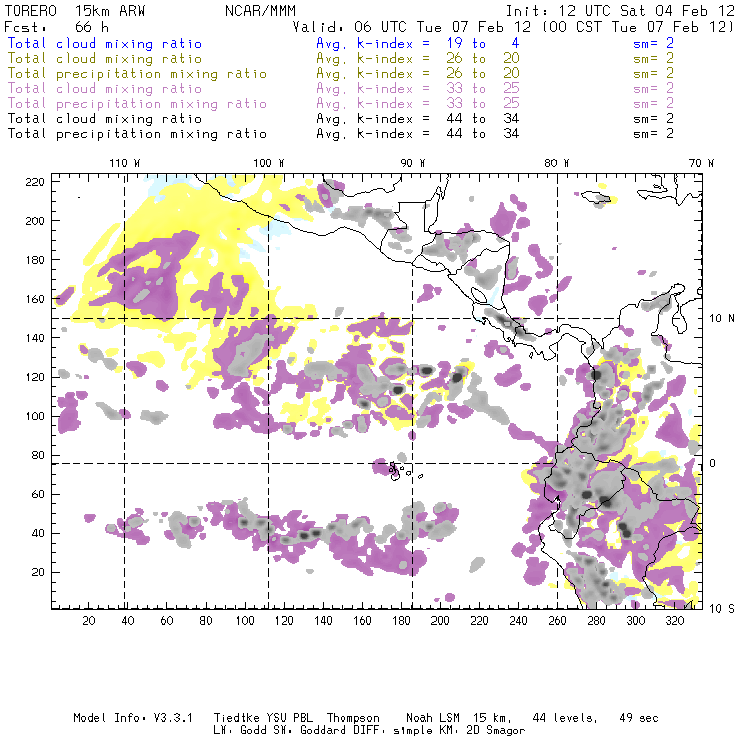Screen dimensions: 740x740
Task: Click the blue 'Total cloud mixing ratio' legend line
Action: pyautogui.click(x=105, y=43)
